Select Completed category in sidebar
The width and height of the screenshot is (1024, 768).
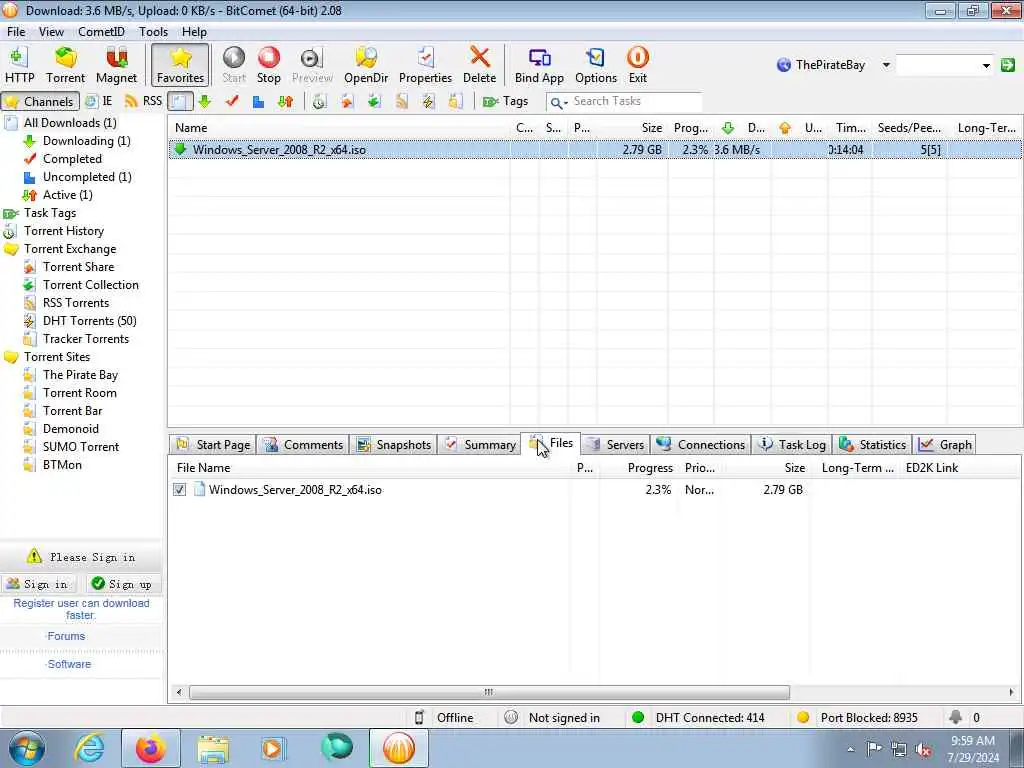72,159
